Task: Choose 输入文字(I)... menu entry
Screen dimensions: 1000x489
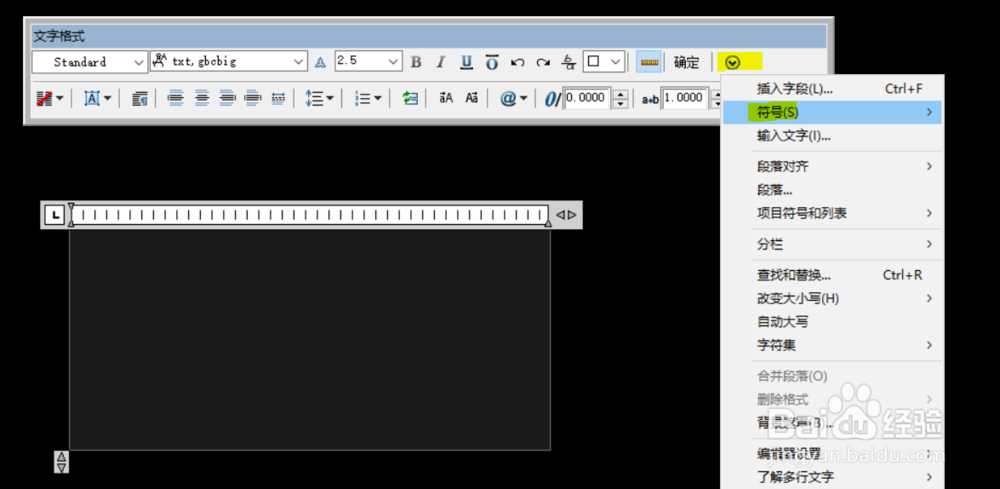Action: tap(832, 136)
